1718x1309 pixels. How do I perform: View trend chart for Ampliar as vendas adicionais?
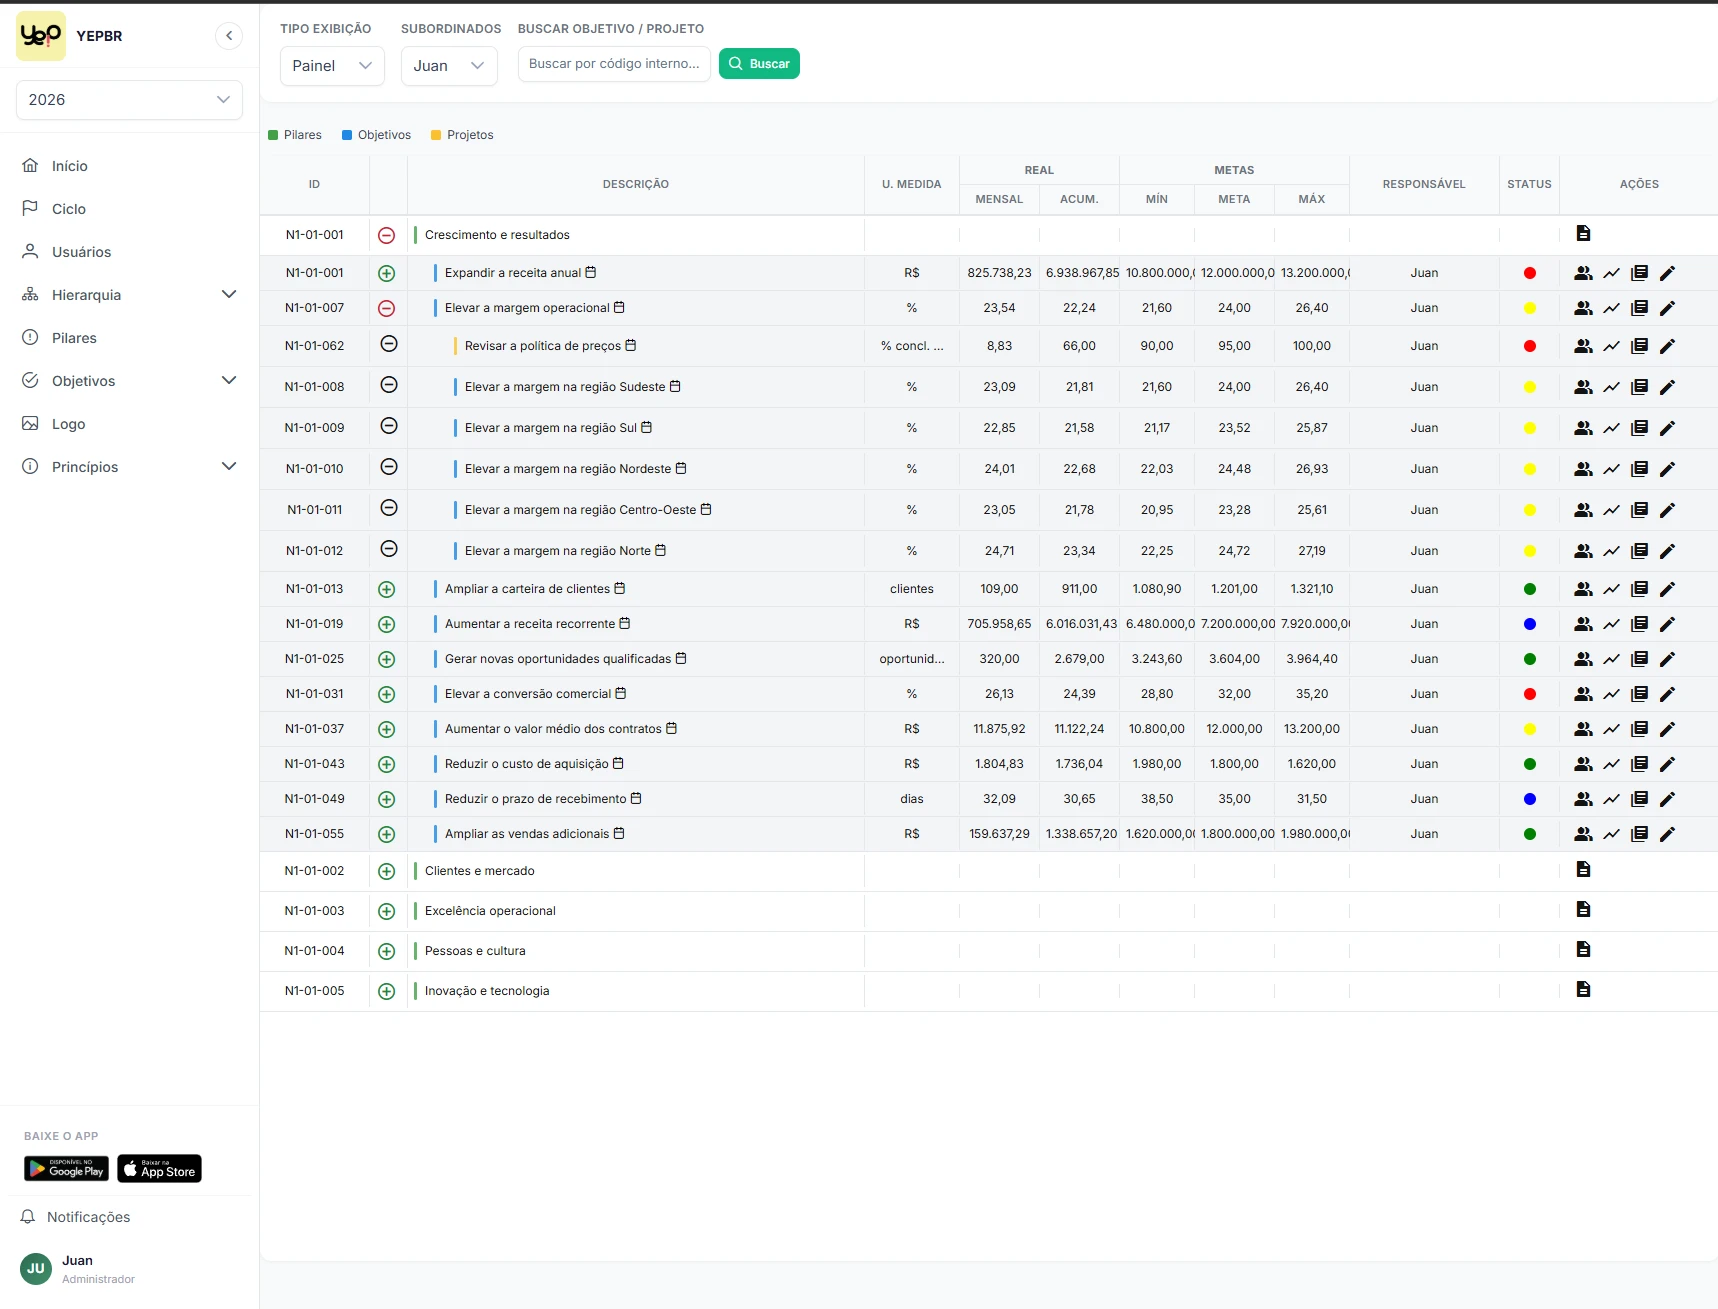point(1611,834)
